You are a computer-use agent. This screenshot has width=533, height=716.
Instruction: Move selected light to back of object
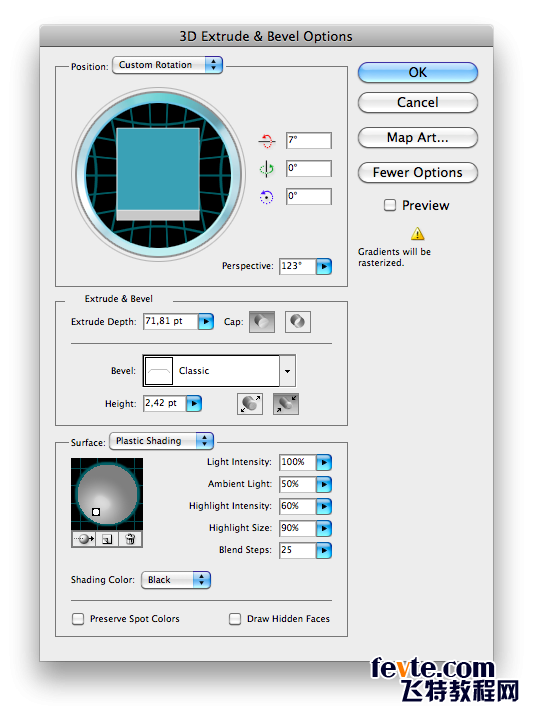[x=84, y=539]
